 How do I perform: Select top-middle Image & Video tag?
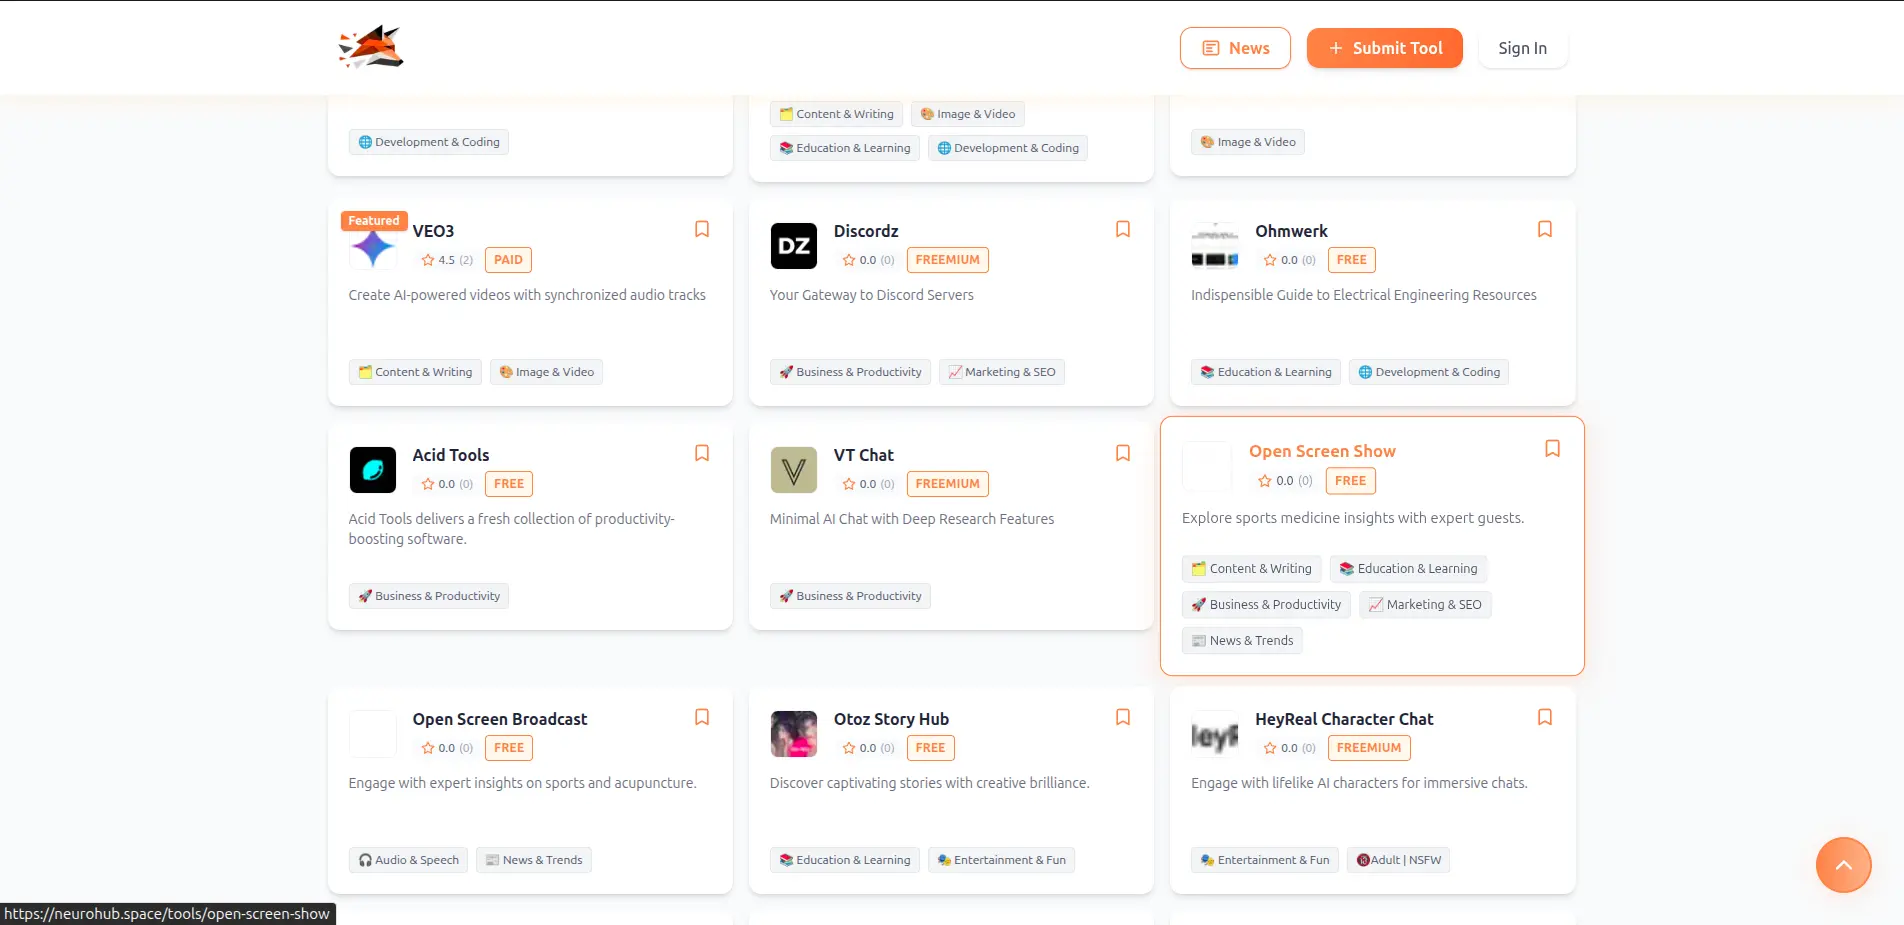[x=967, y=114]
